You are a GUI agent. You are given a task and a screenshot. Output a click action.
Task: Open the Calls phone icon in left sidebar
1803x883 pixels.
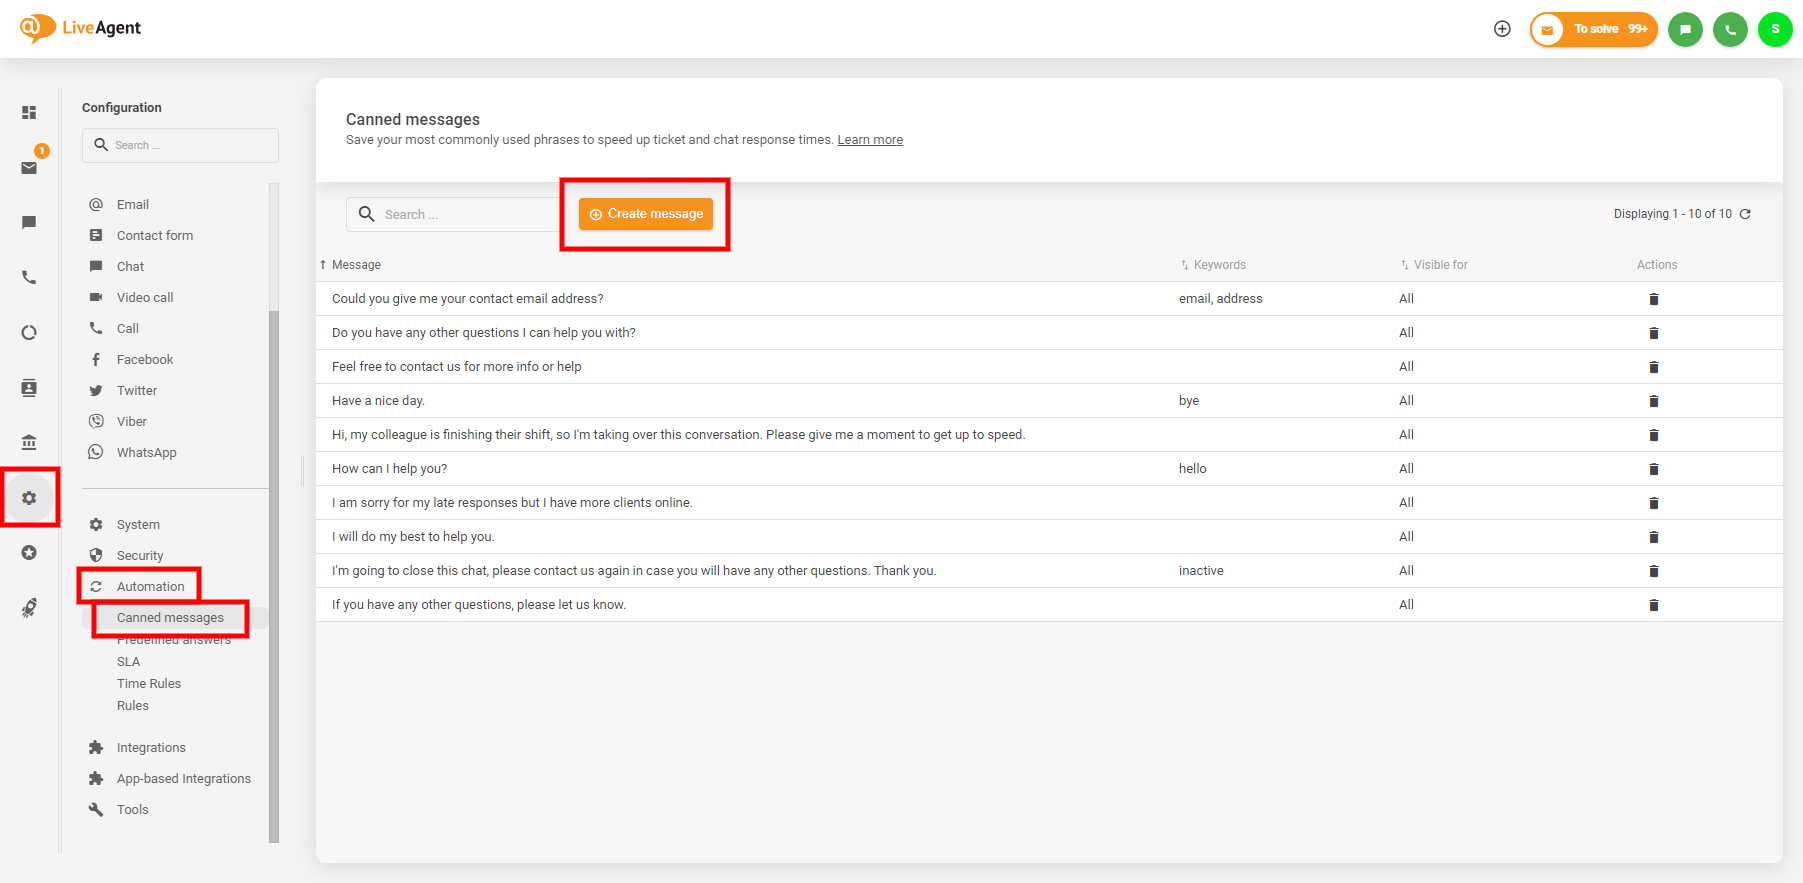pyautogui.click(x=29, y=277)
